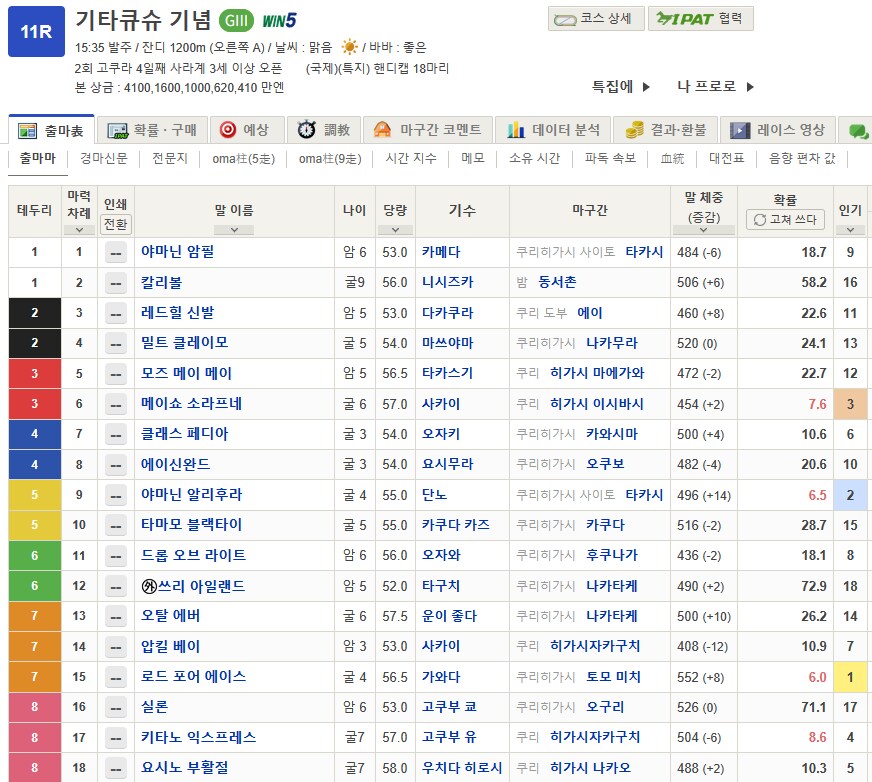Toggle print mark for 클래스 페디아

click(116, 434)
